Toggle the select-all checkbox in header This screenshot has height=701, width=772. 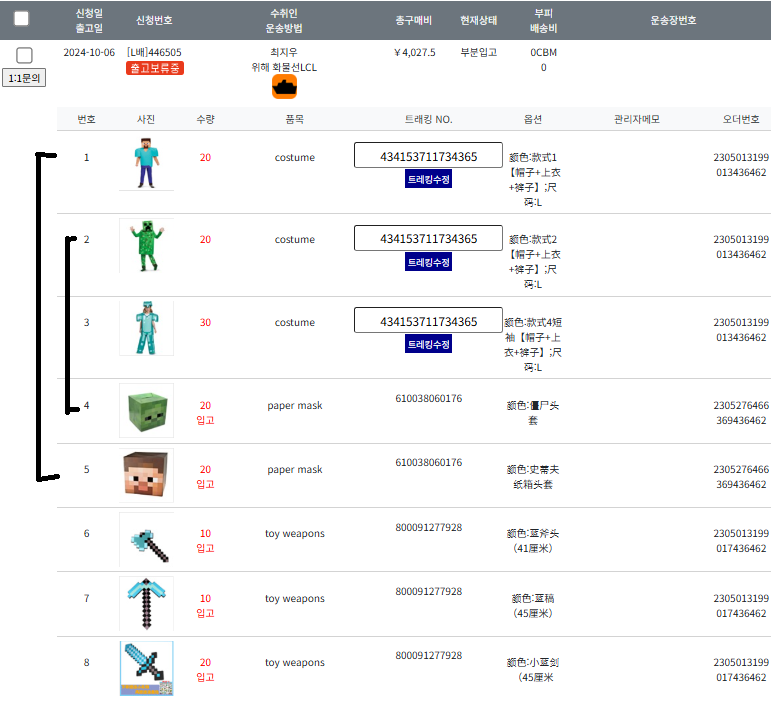click(21, 18)
